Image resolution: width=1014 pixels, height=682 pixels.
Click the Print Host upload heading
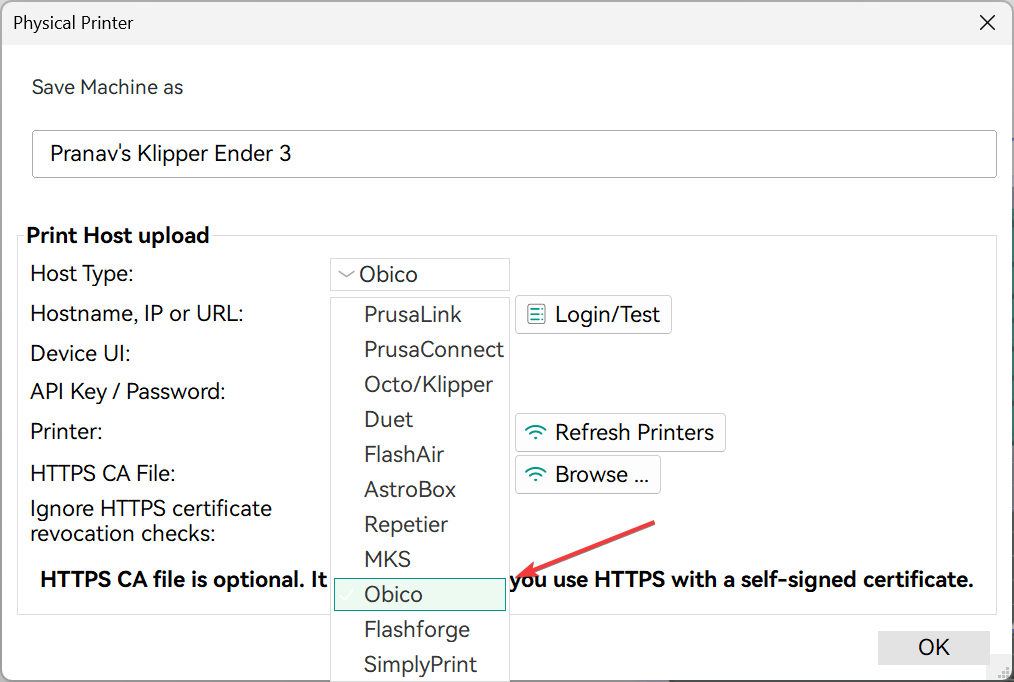(x=118, y=235)
